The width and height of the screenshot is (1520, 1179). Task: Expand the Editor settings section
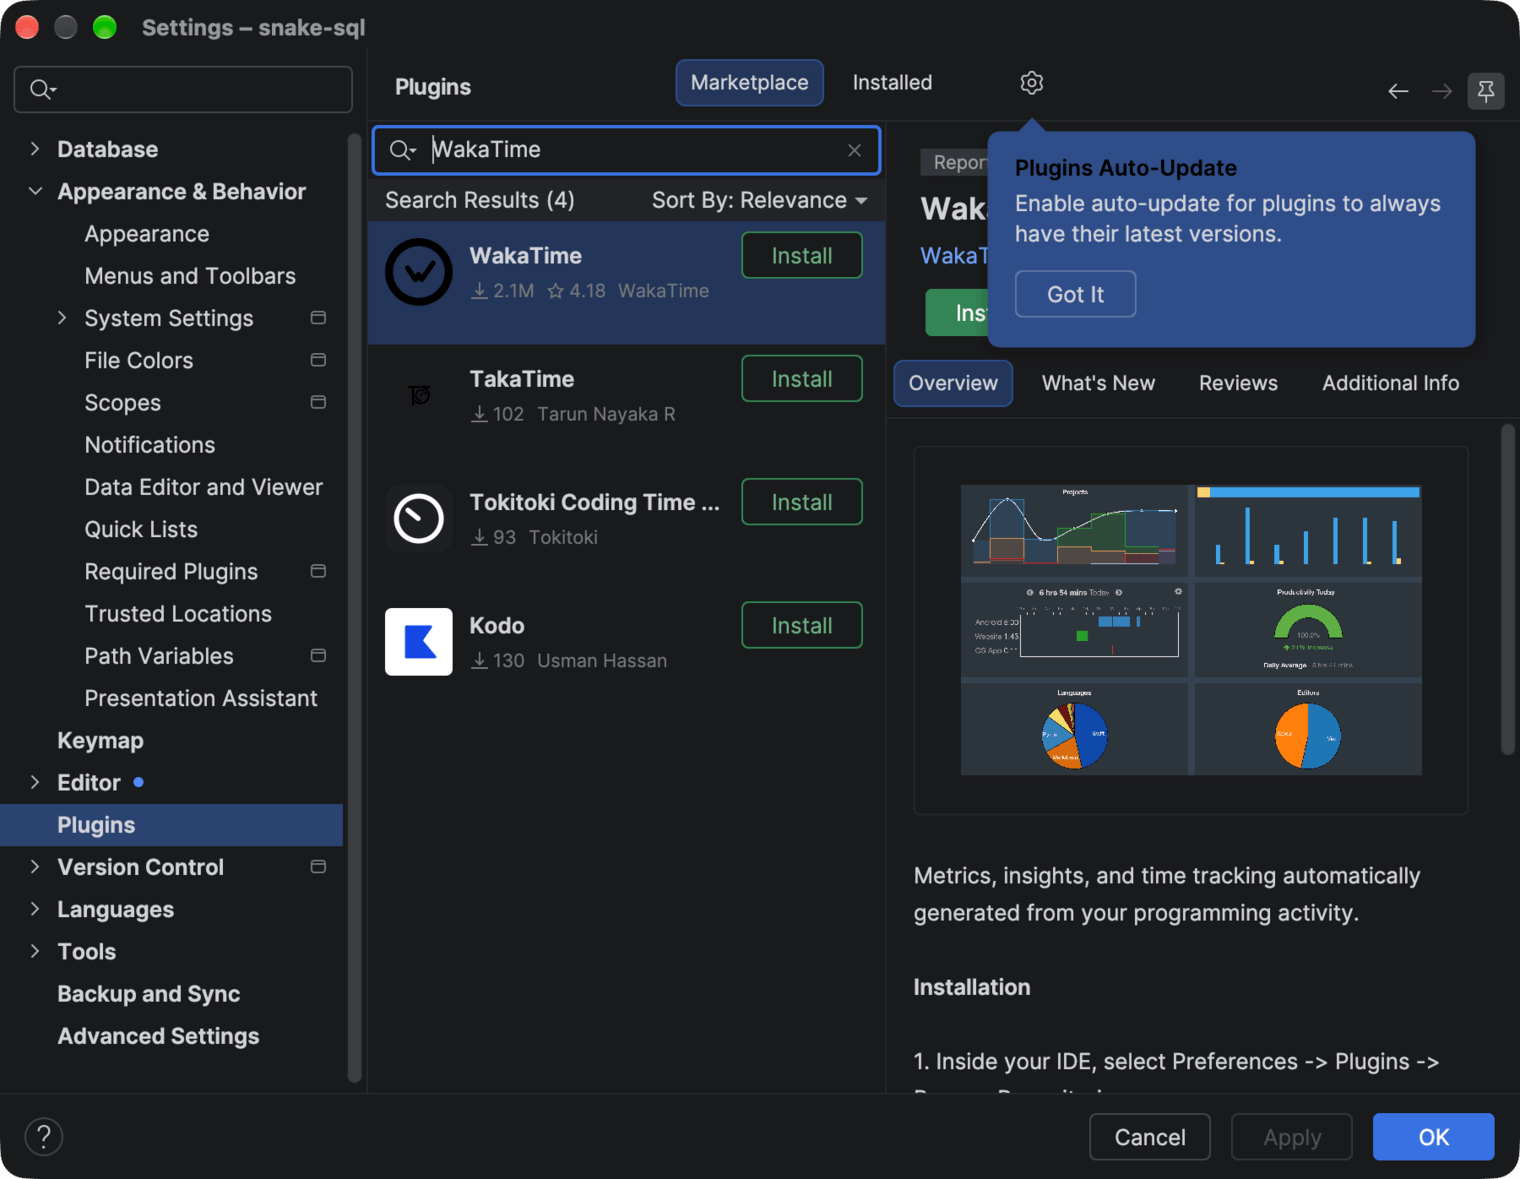(35, 782)
